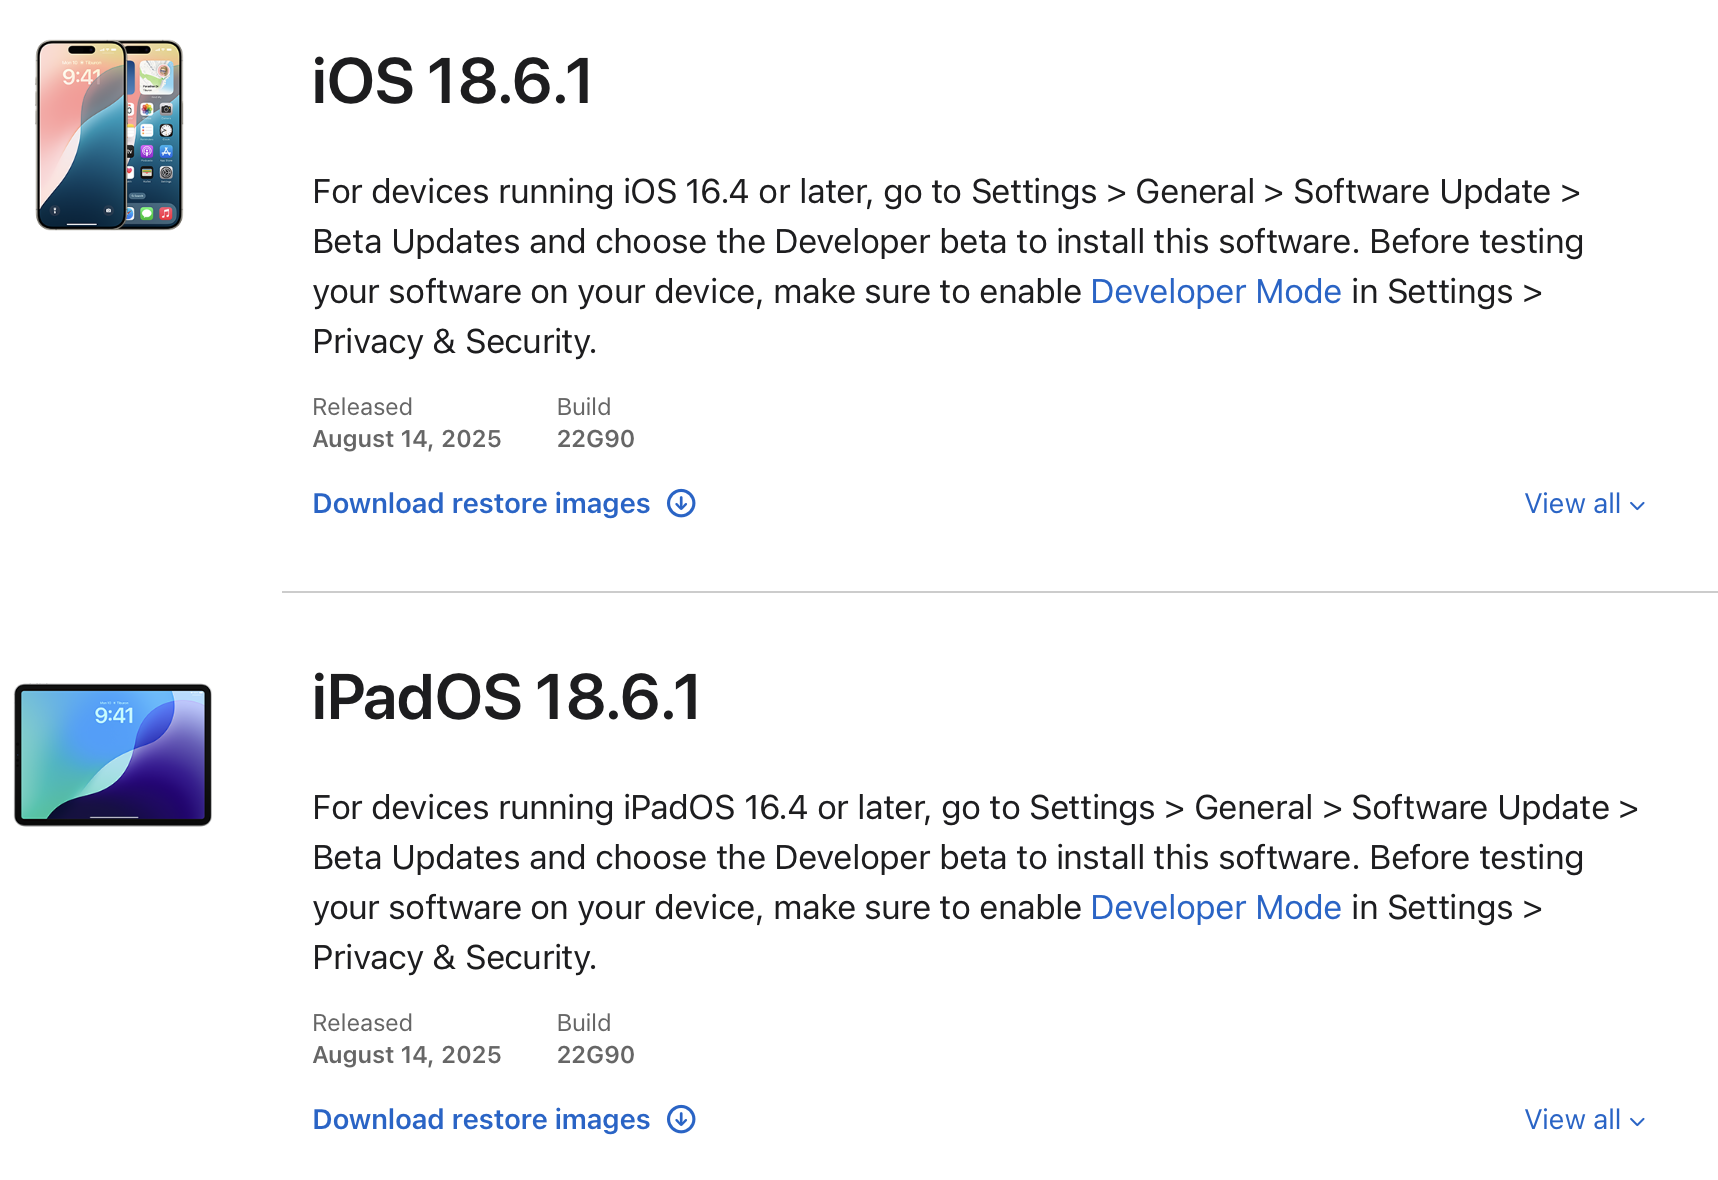The height and width of the screenshot is (1180, 1718).
Task: Click the iPadOS 18.6.1 heading
Action: tap(506, 697)
